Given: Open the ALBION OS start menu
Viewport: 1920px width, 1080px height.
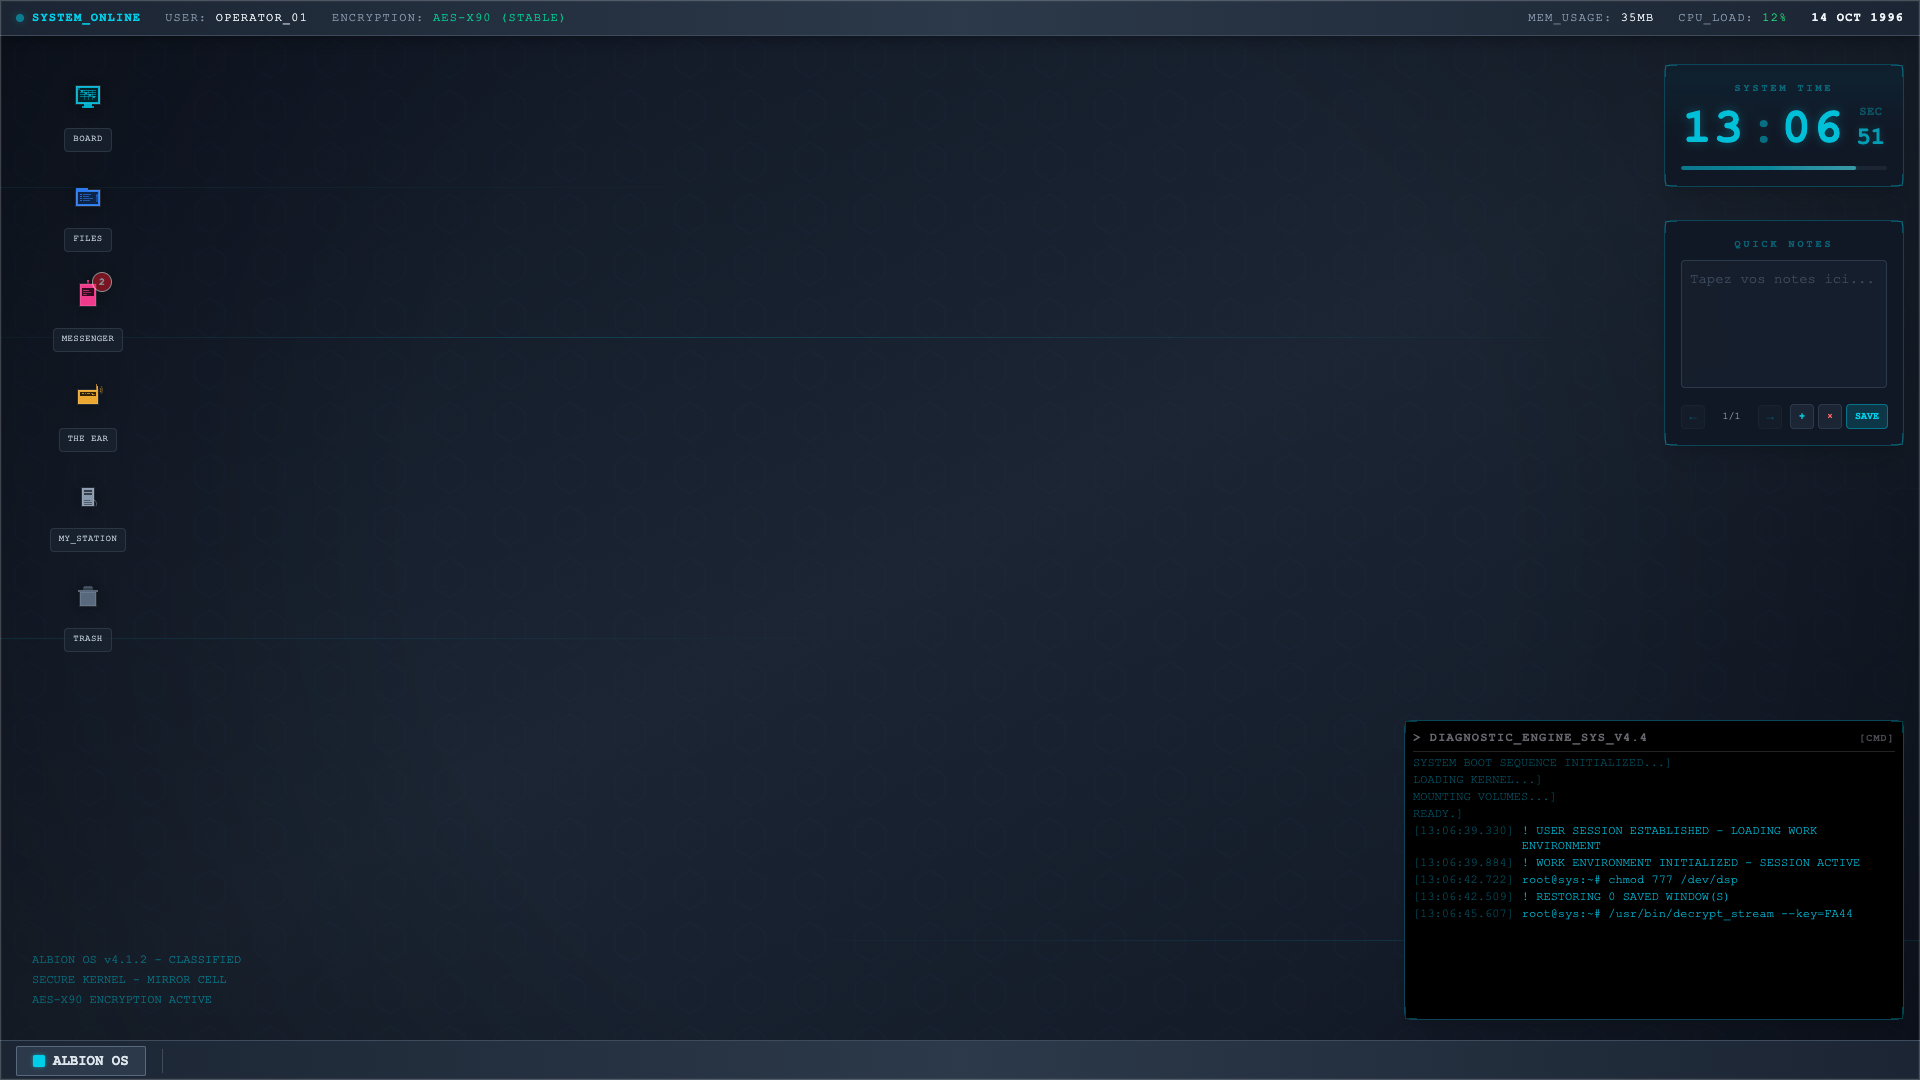Looking at the screenshot, I should (x=81, y=1061).
